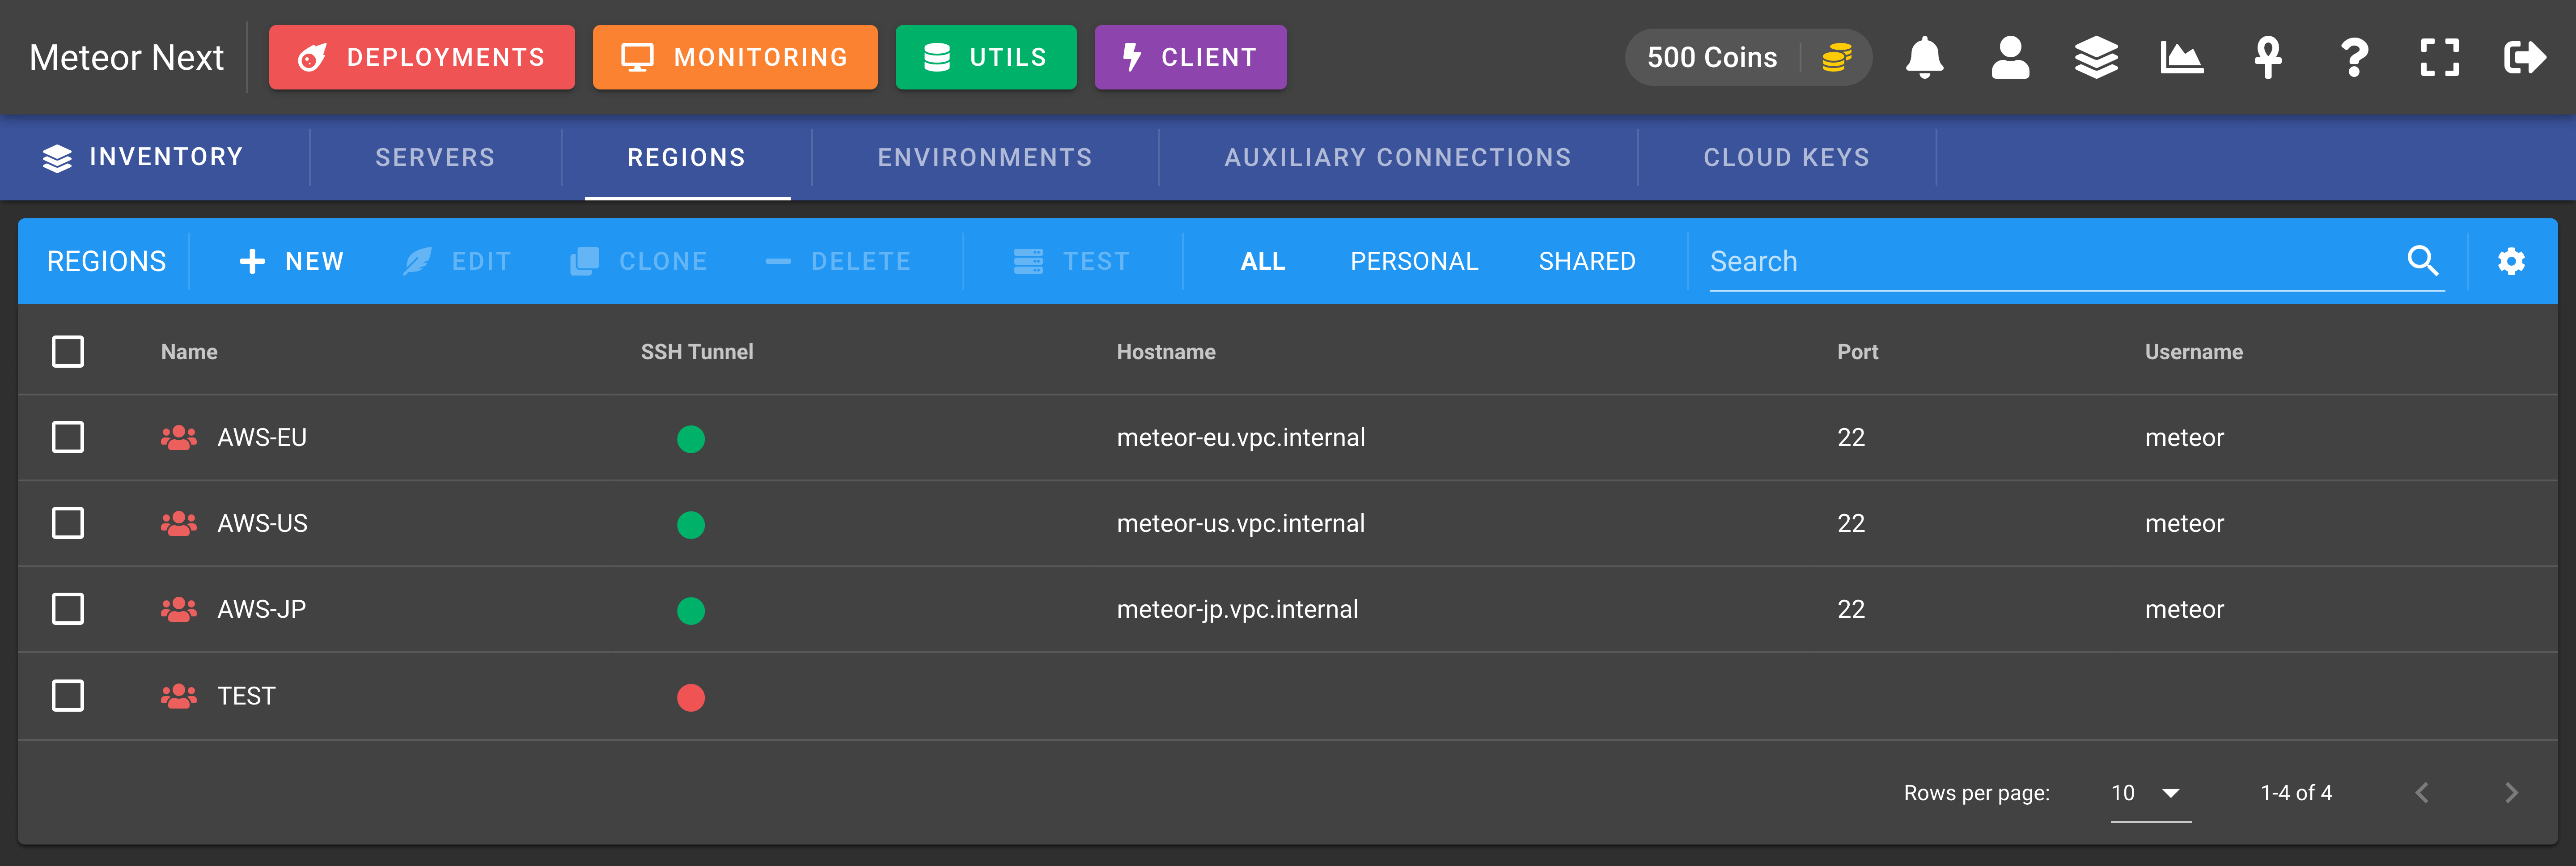Image resolution: width=2576 pixels, height=866 pixels.
Task: Open the Client section button
Action: coord(1190,57)
